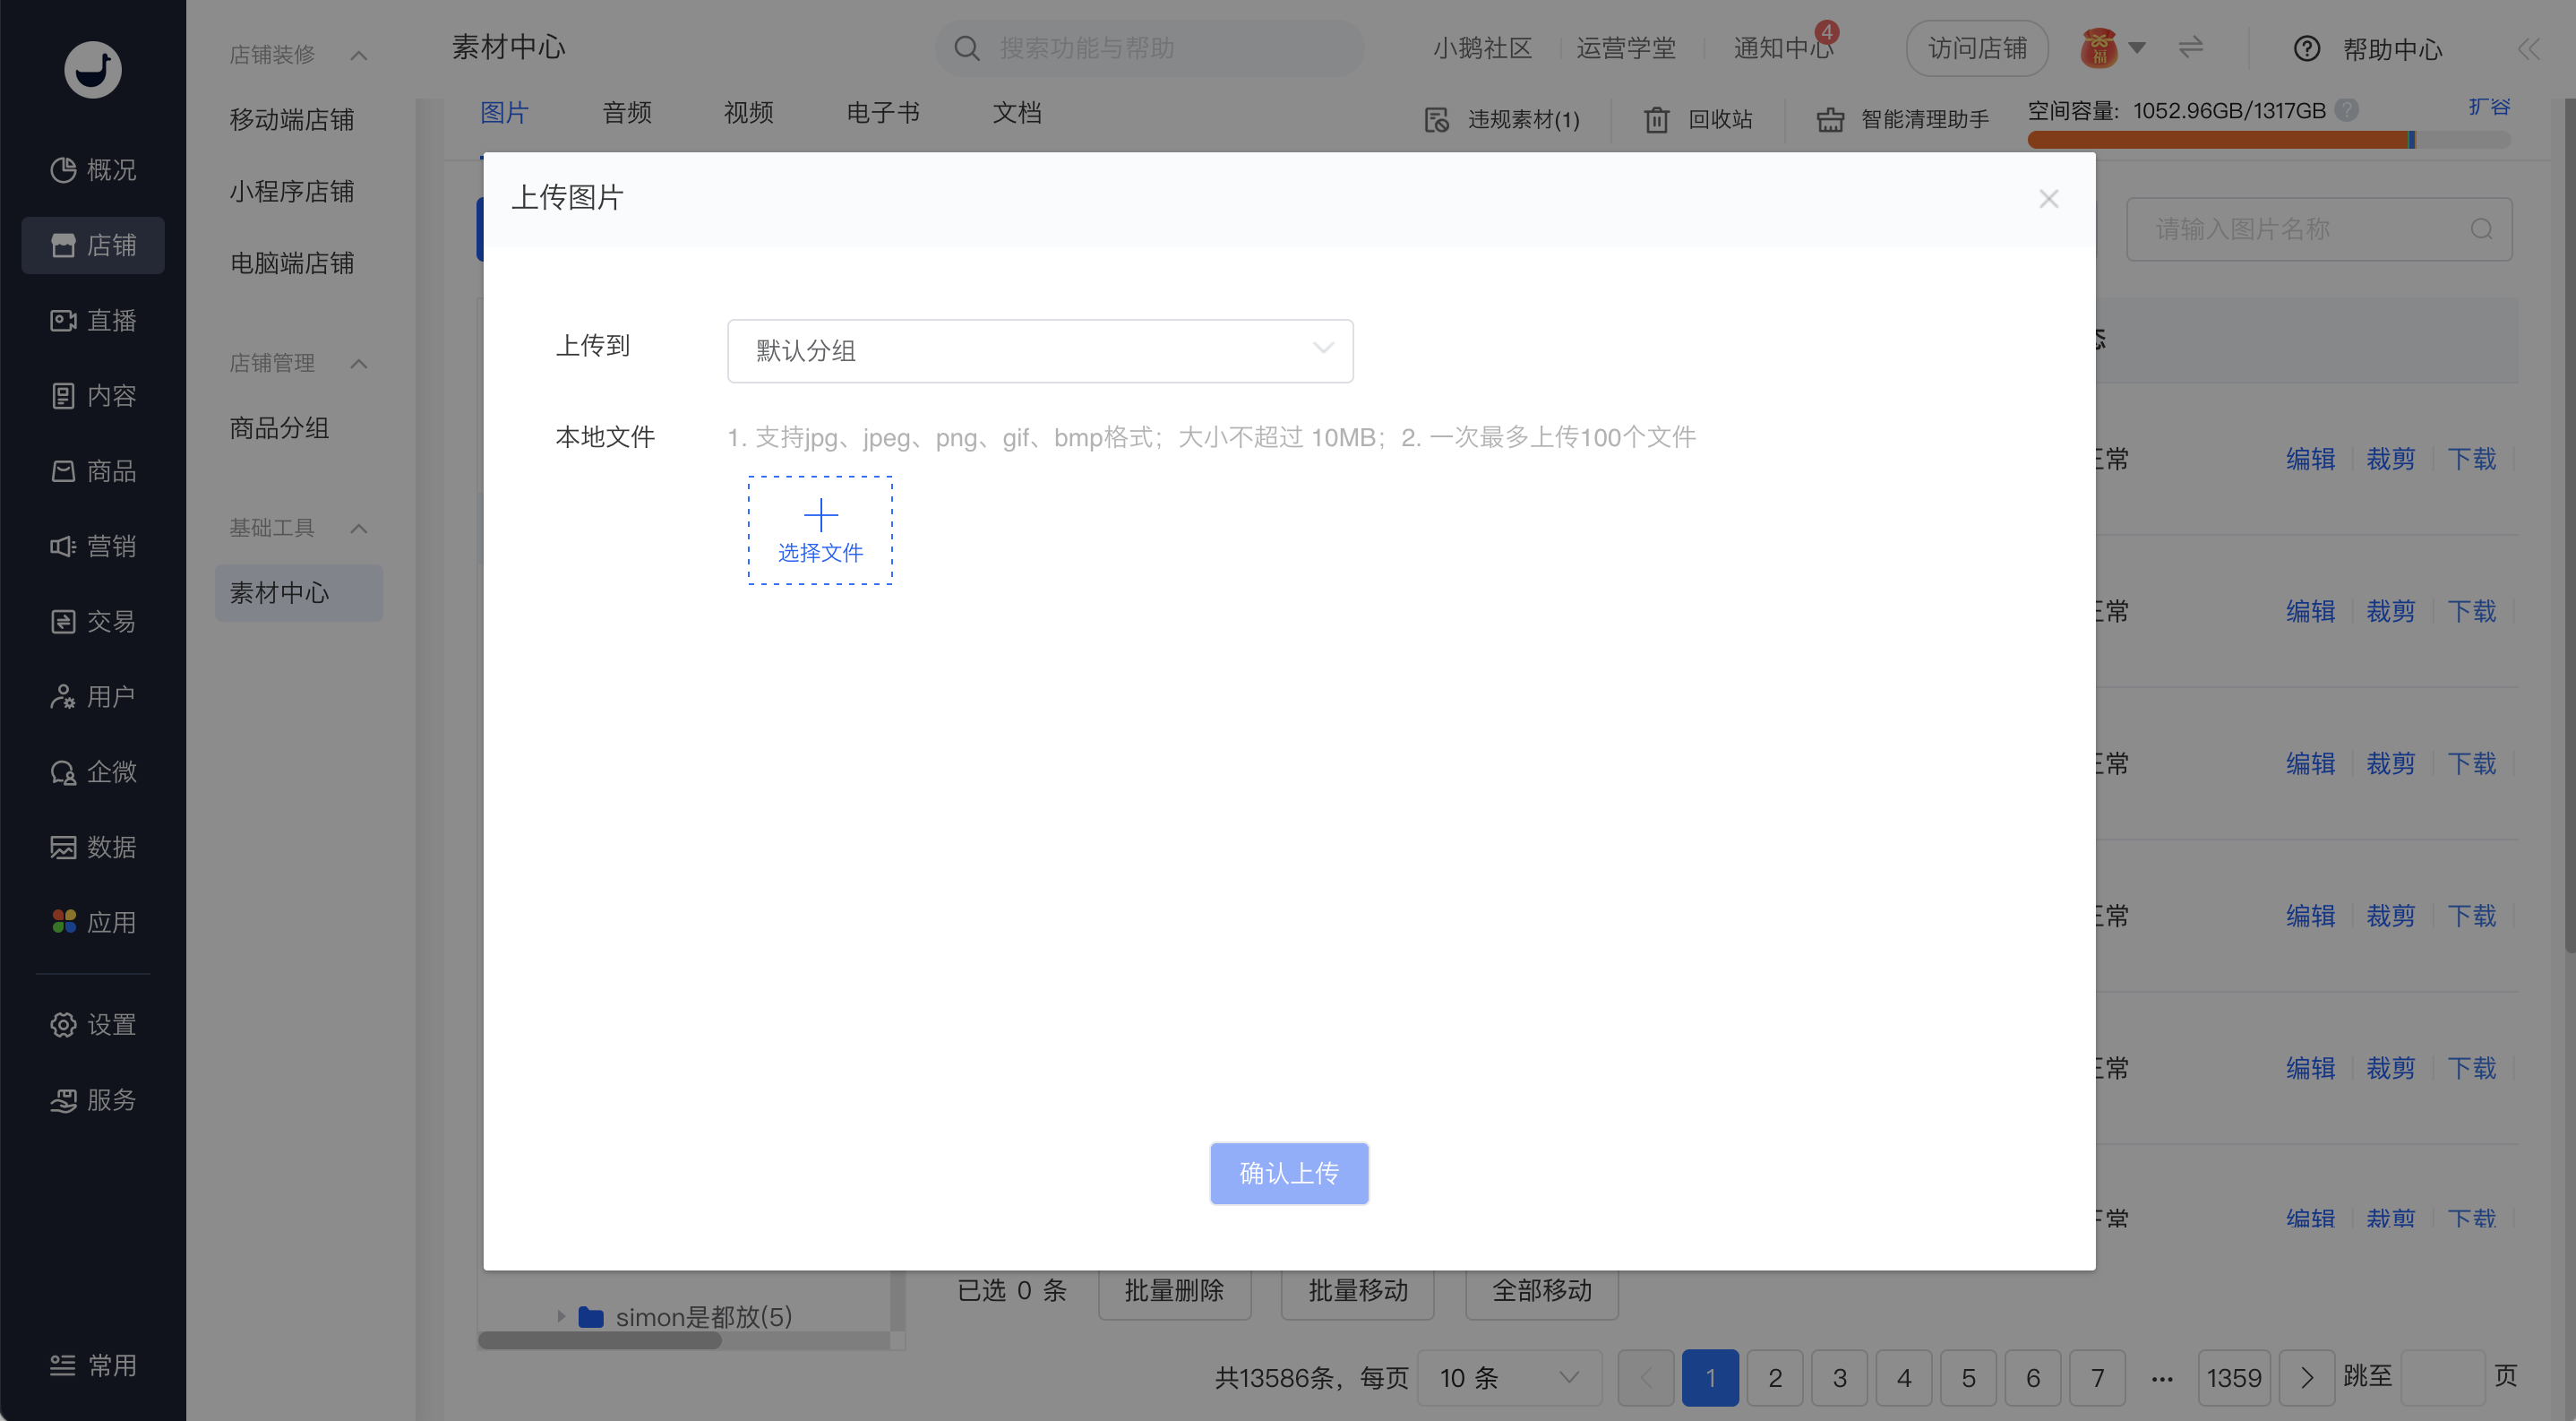Open the 直播 live stream section
The width and height of the screenshot is (2576, 1421).
click(93, 320)
